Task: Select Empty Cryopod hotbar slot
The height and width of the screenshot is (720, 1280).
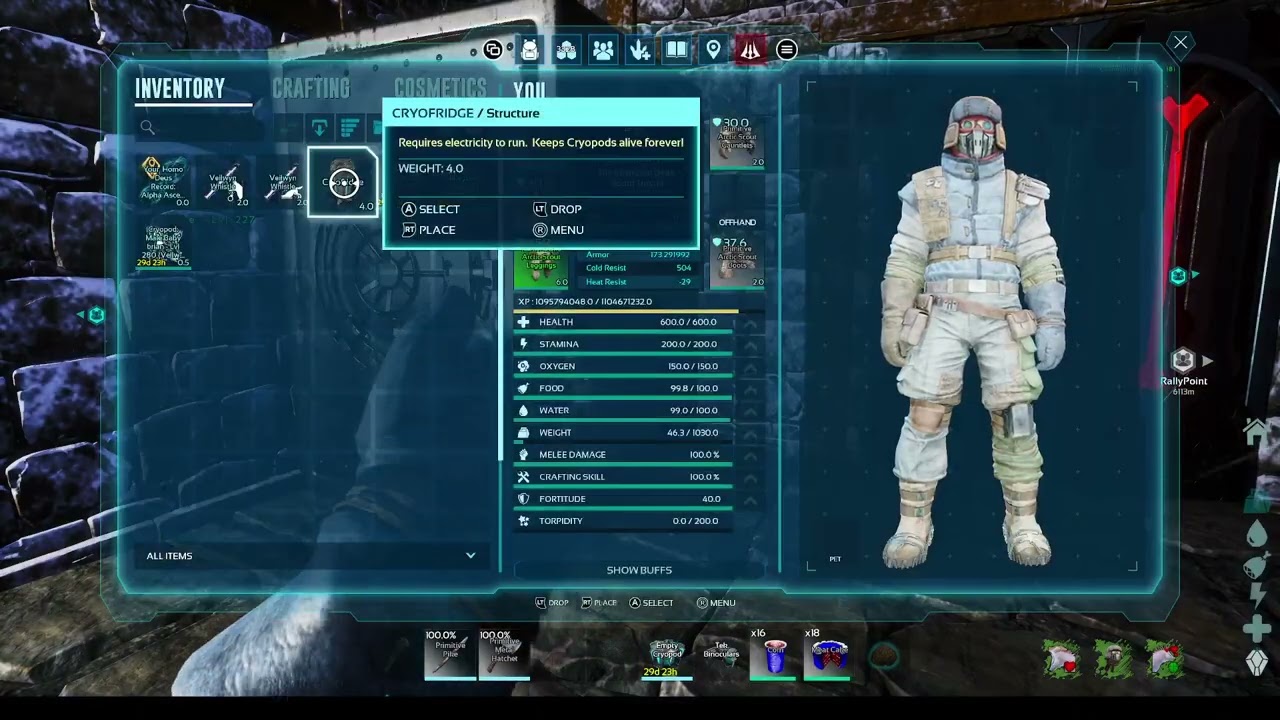Action: [666, 654]
